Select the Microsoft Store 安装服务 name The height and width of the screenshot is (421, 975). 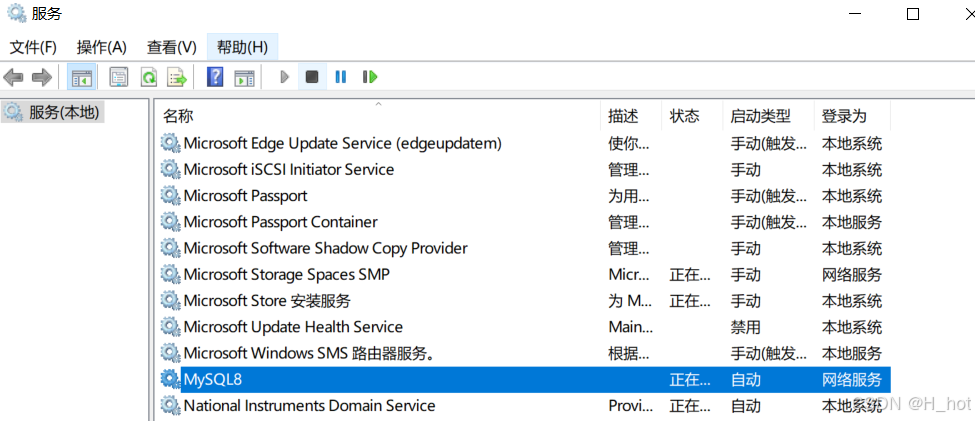pos(267,301)
